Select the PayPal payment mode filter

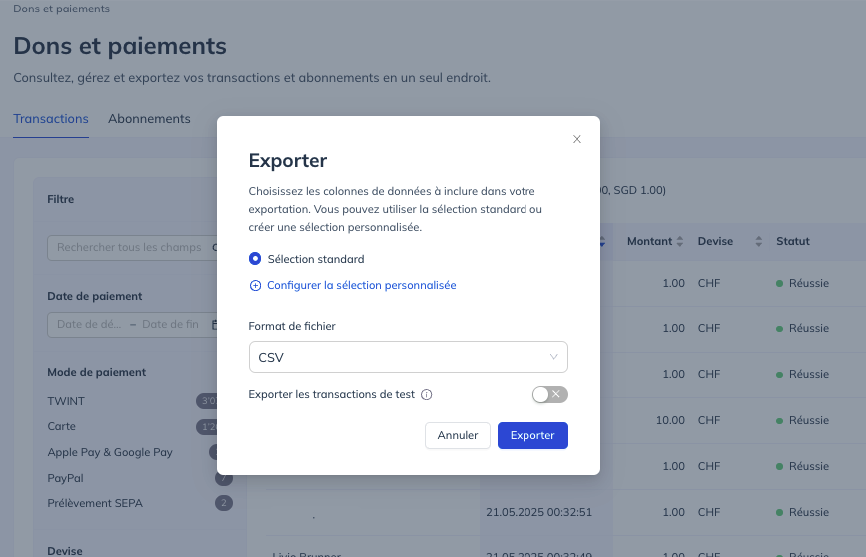[x=65, y=478]
